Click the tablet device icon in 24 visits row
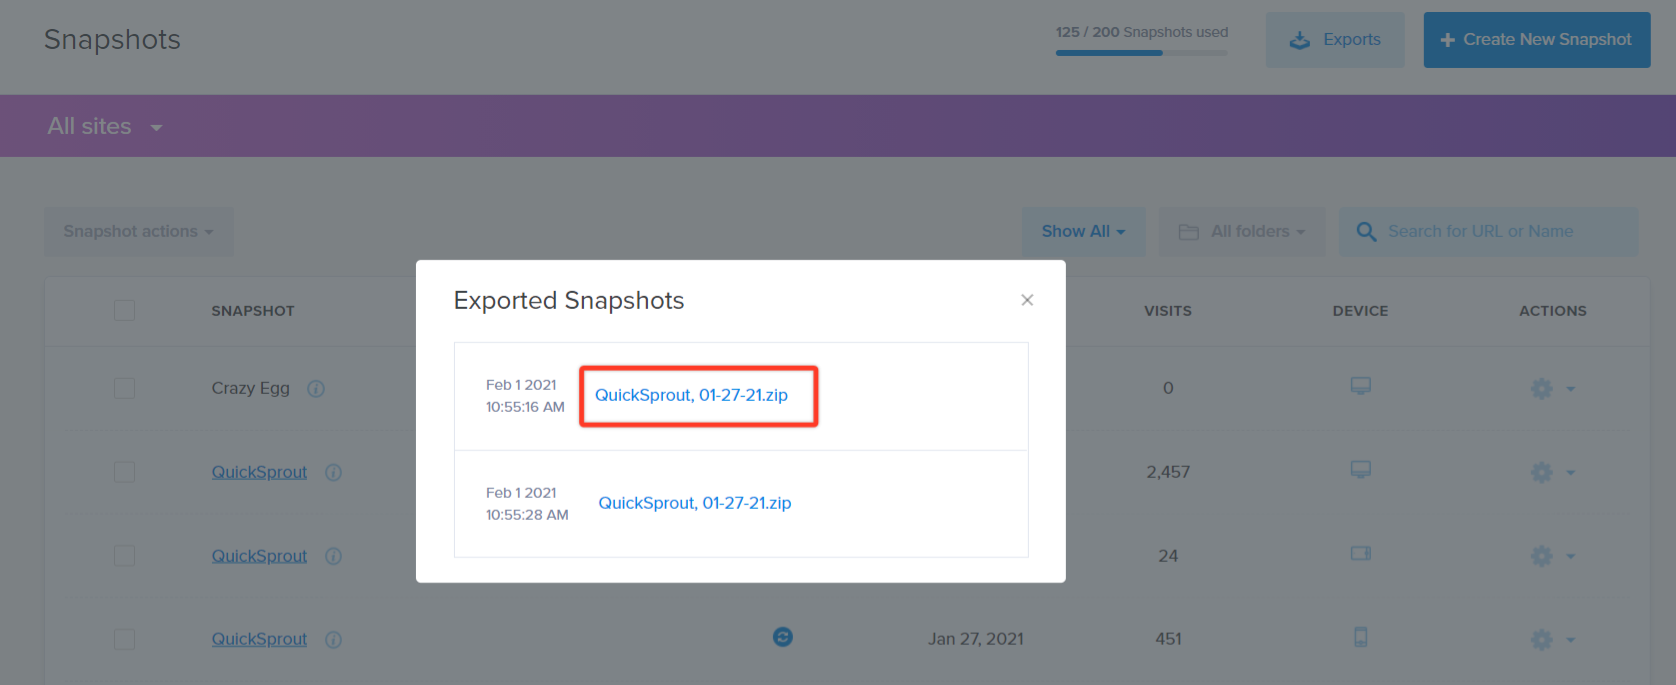Image resolution: width=1676 pixels, height=685 pixels. point(1361,553)
